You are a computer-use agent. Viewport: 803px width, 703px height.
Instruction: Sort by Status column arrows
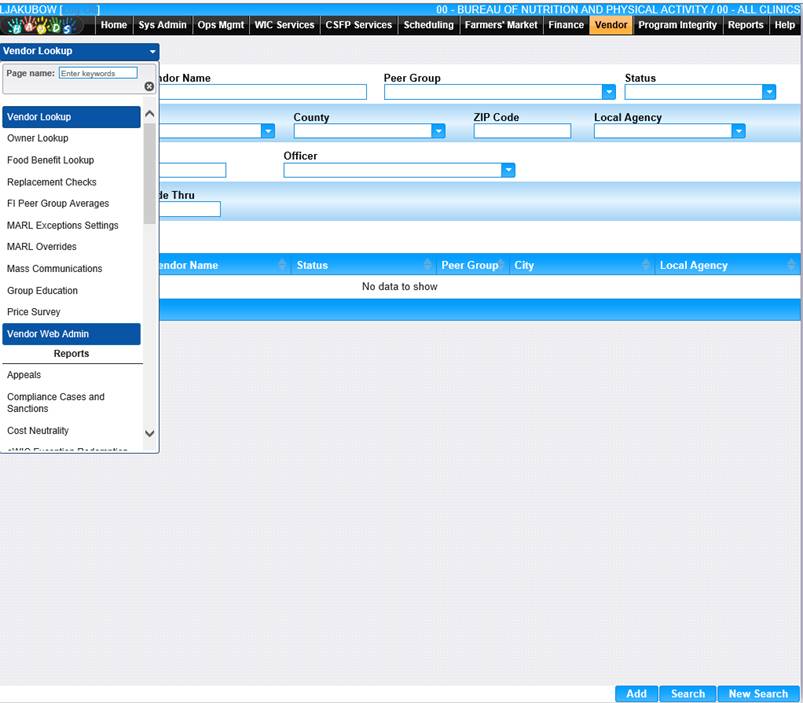click(x=428, y=265)
